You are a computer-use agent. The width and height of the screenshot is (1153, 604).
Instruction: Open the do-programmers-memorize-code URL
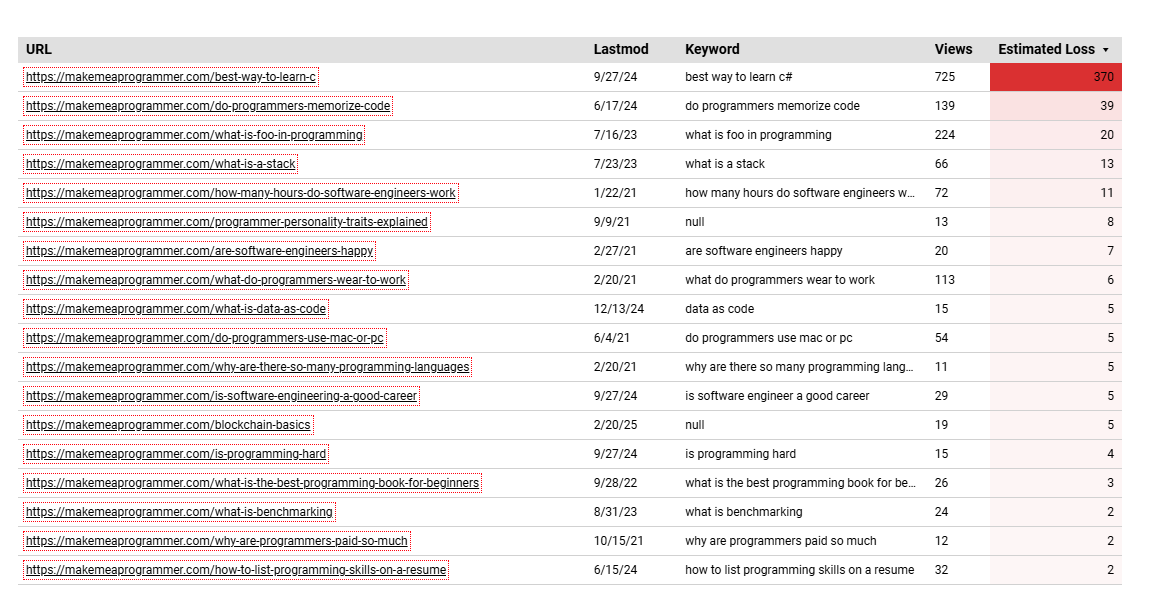pyautogui.click(x=208, y=106)
